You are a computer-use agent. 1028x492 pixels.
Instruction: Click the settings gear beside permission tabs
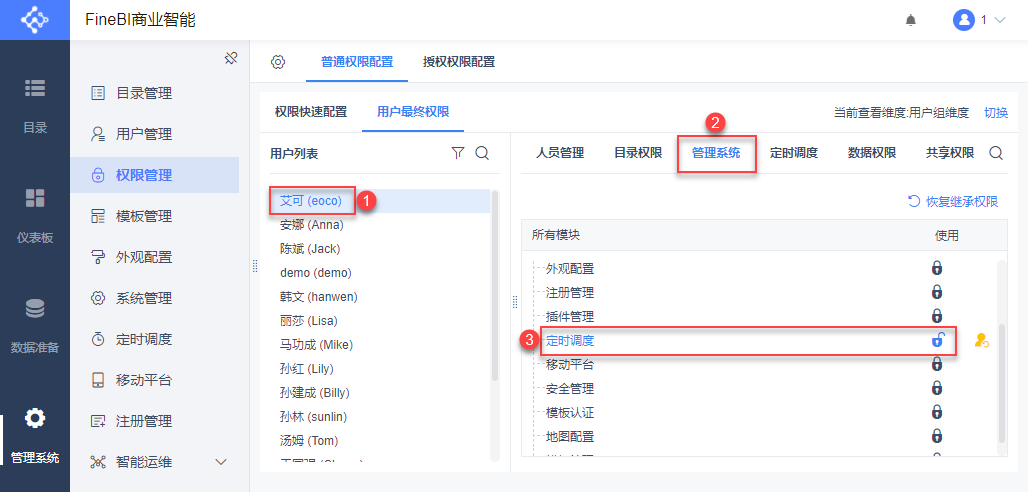pos(278,62)
